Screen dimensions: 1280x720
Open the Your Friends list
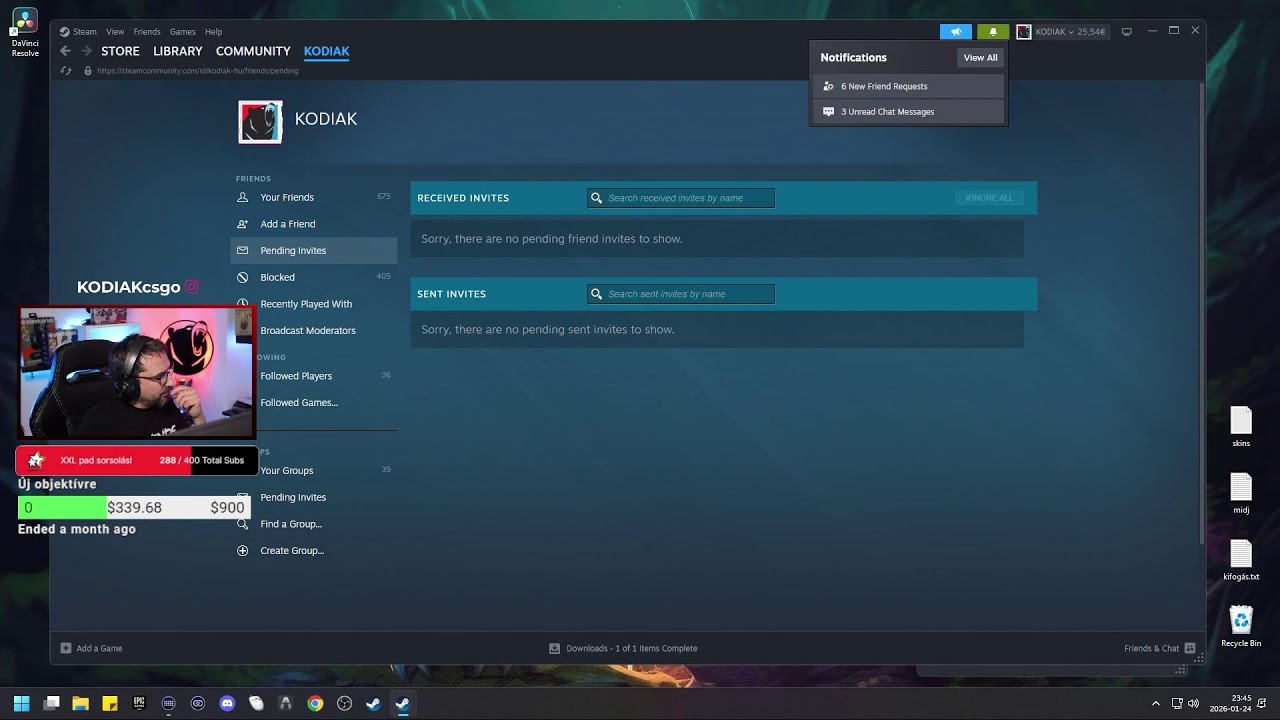click(x=287, y=197)
